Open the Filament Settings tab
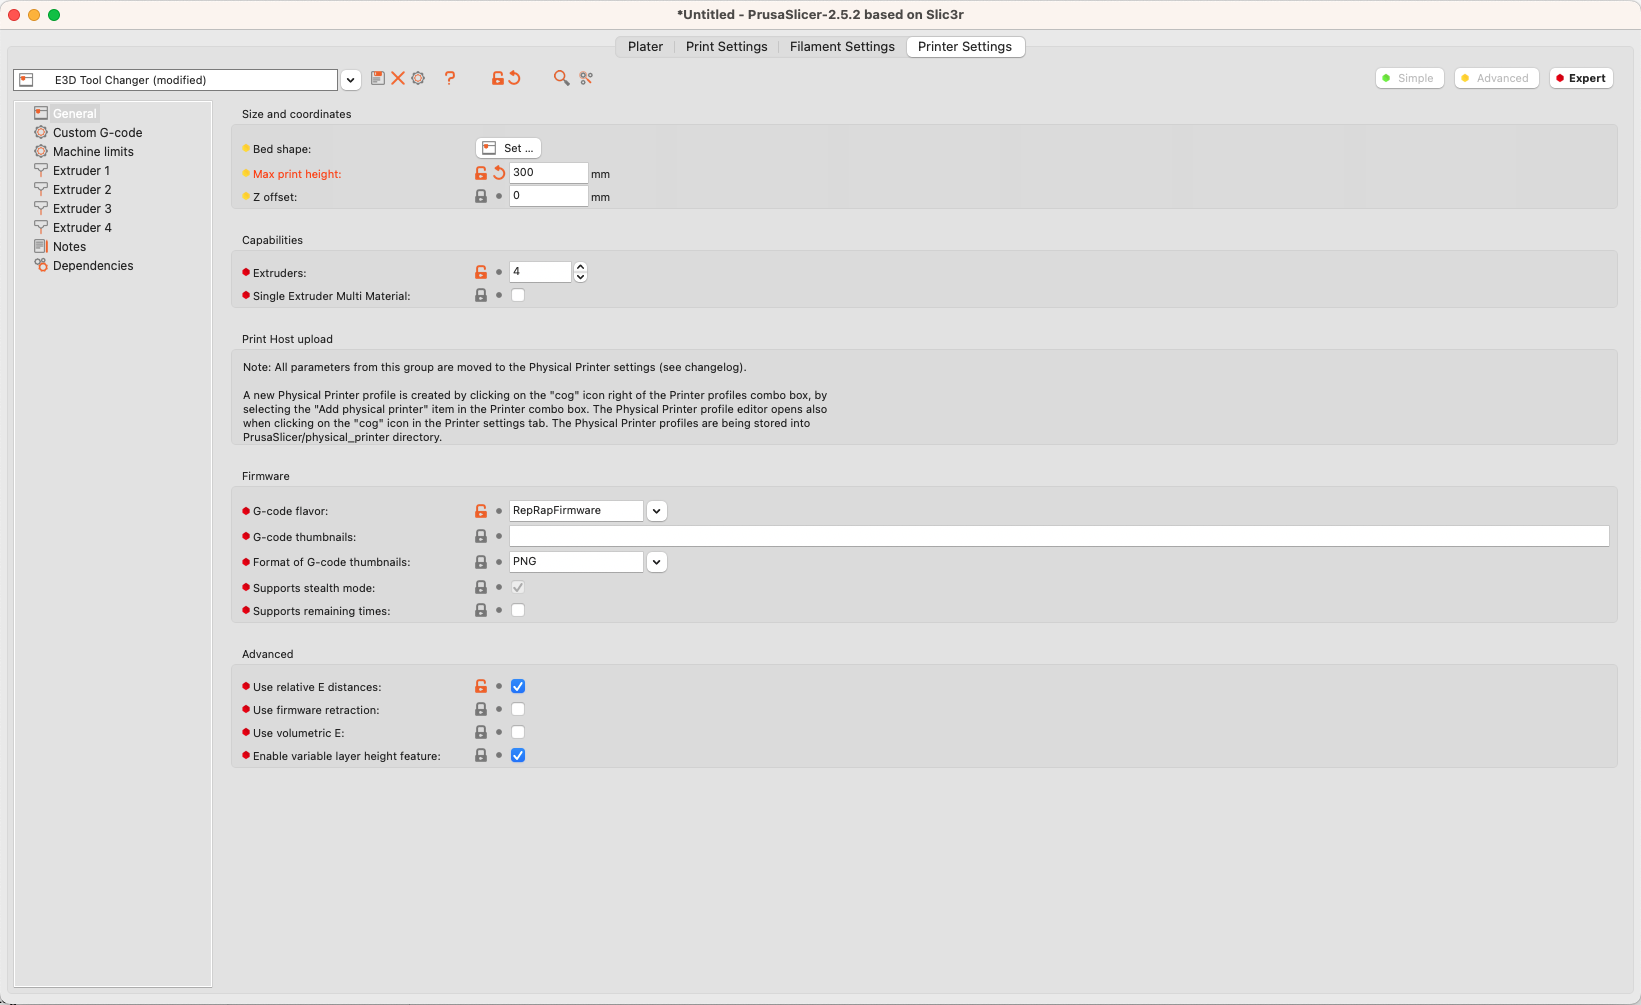This screenshot has width=1641, height=1005. 842,47
